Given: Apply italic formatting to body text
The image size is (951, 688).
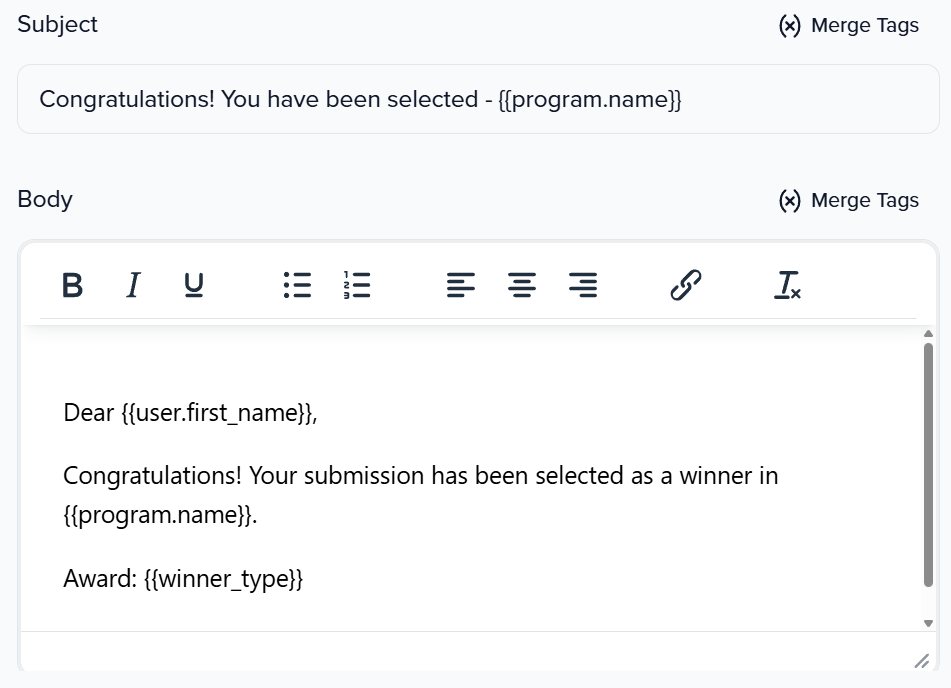Looking at the screenshot, I should pyautogui.click(x=132, y=286).
